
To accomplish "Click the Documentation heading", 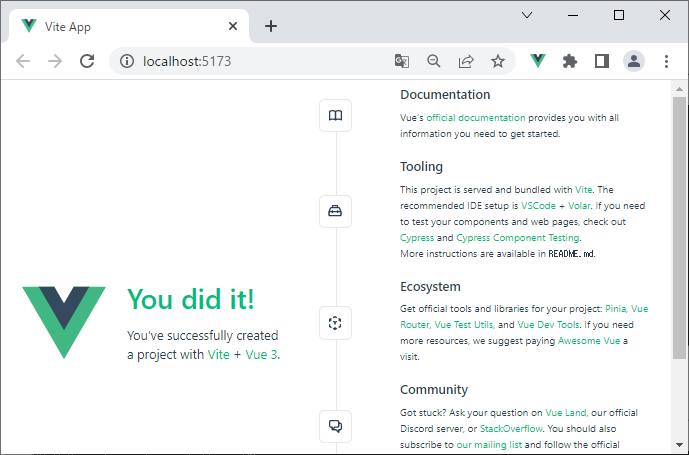I will [x=445, y=95].
